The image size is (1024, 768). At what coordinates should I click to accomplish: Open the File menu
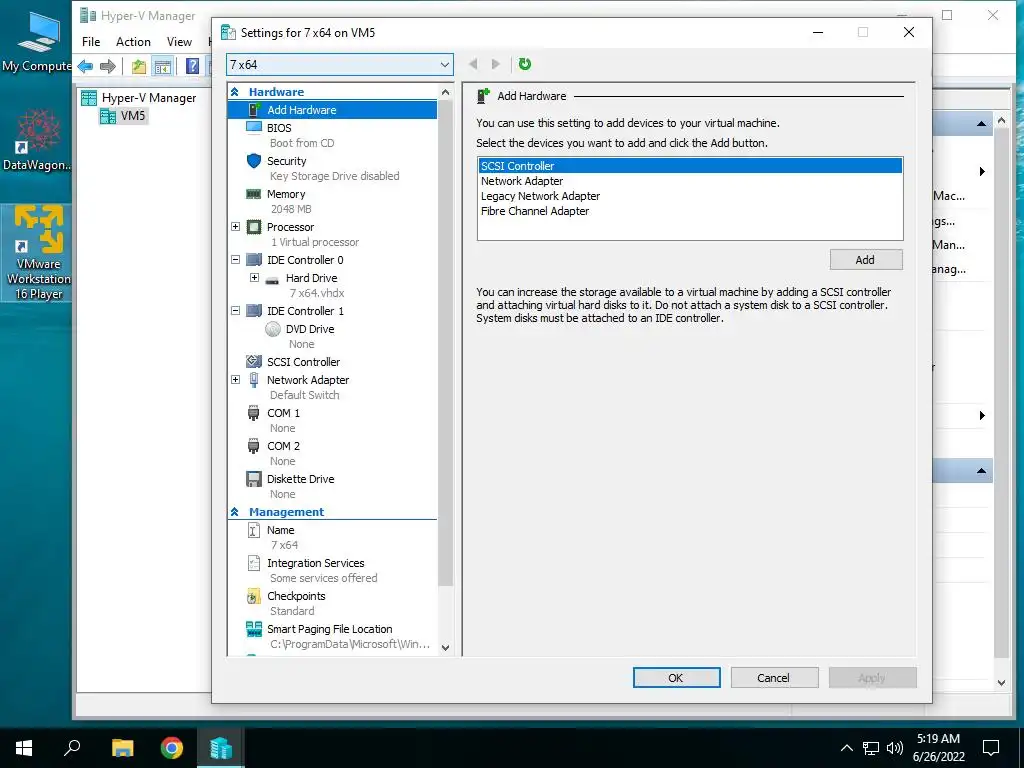tap(91, 42)
